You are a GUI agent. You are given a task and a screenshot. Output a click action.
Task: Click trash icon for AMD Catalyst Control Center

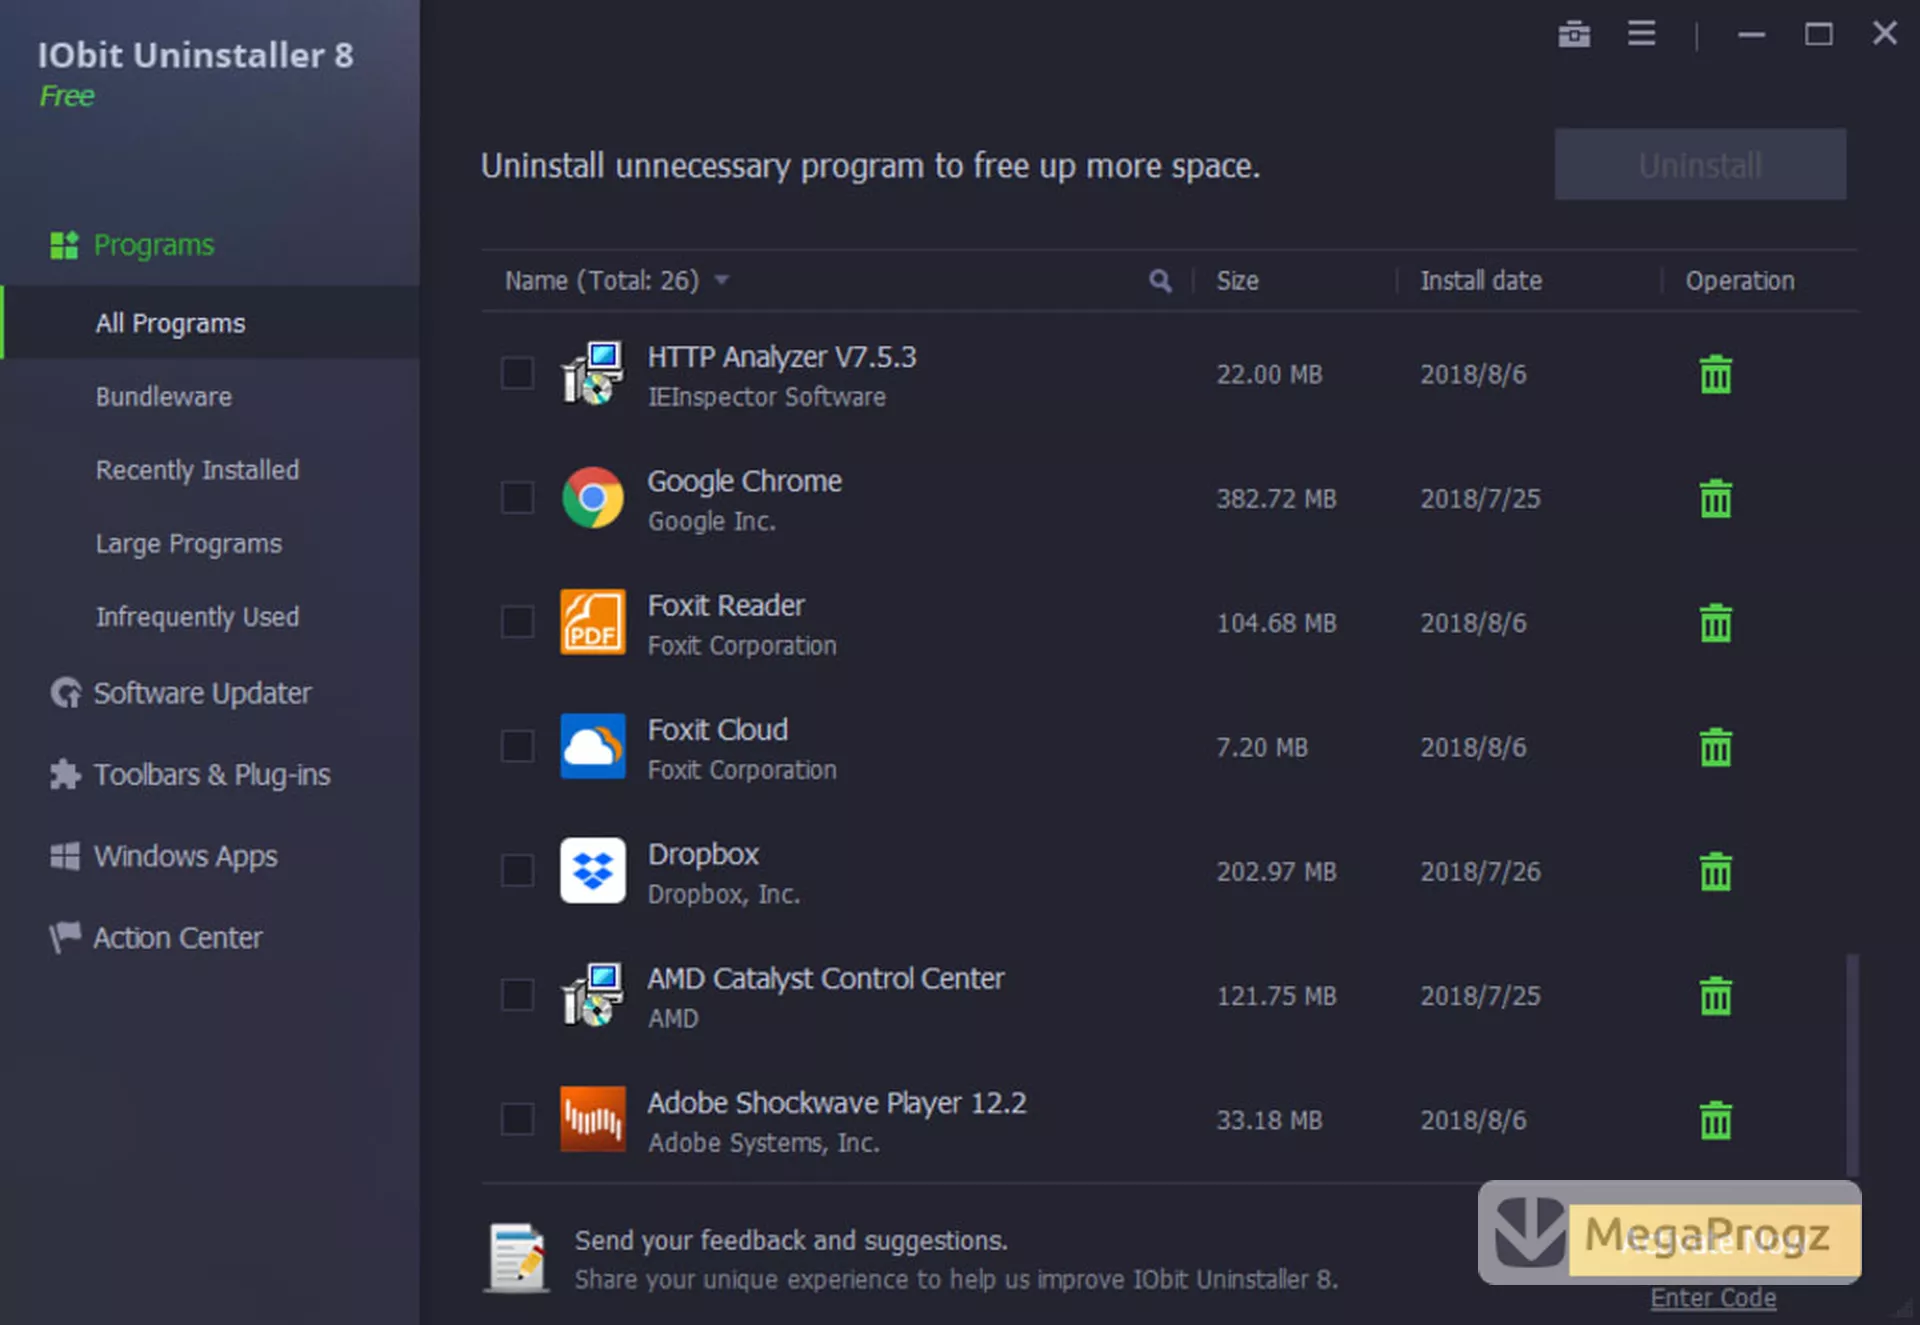click(1715, 996)
